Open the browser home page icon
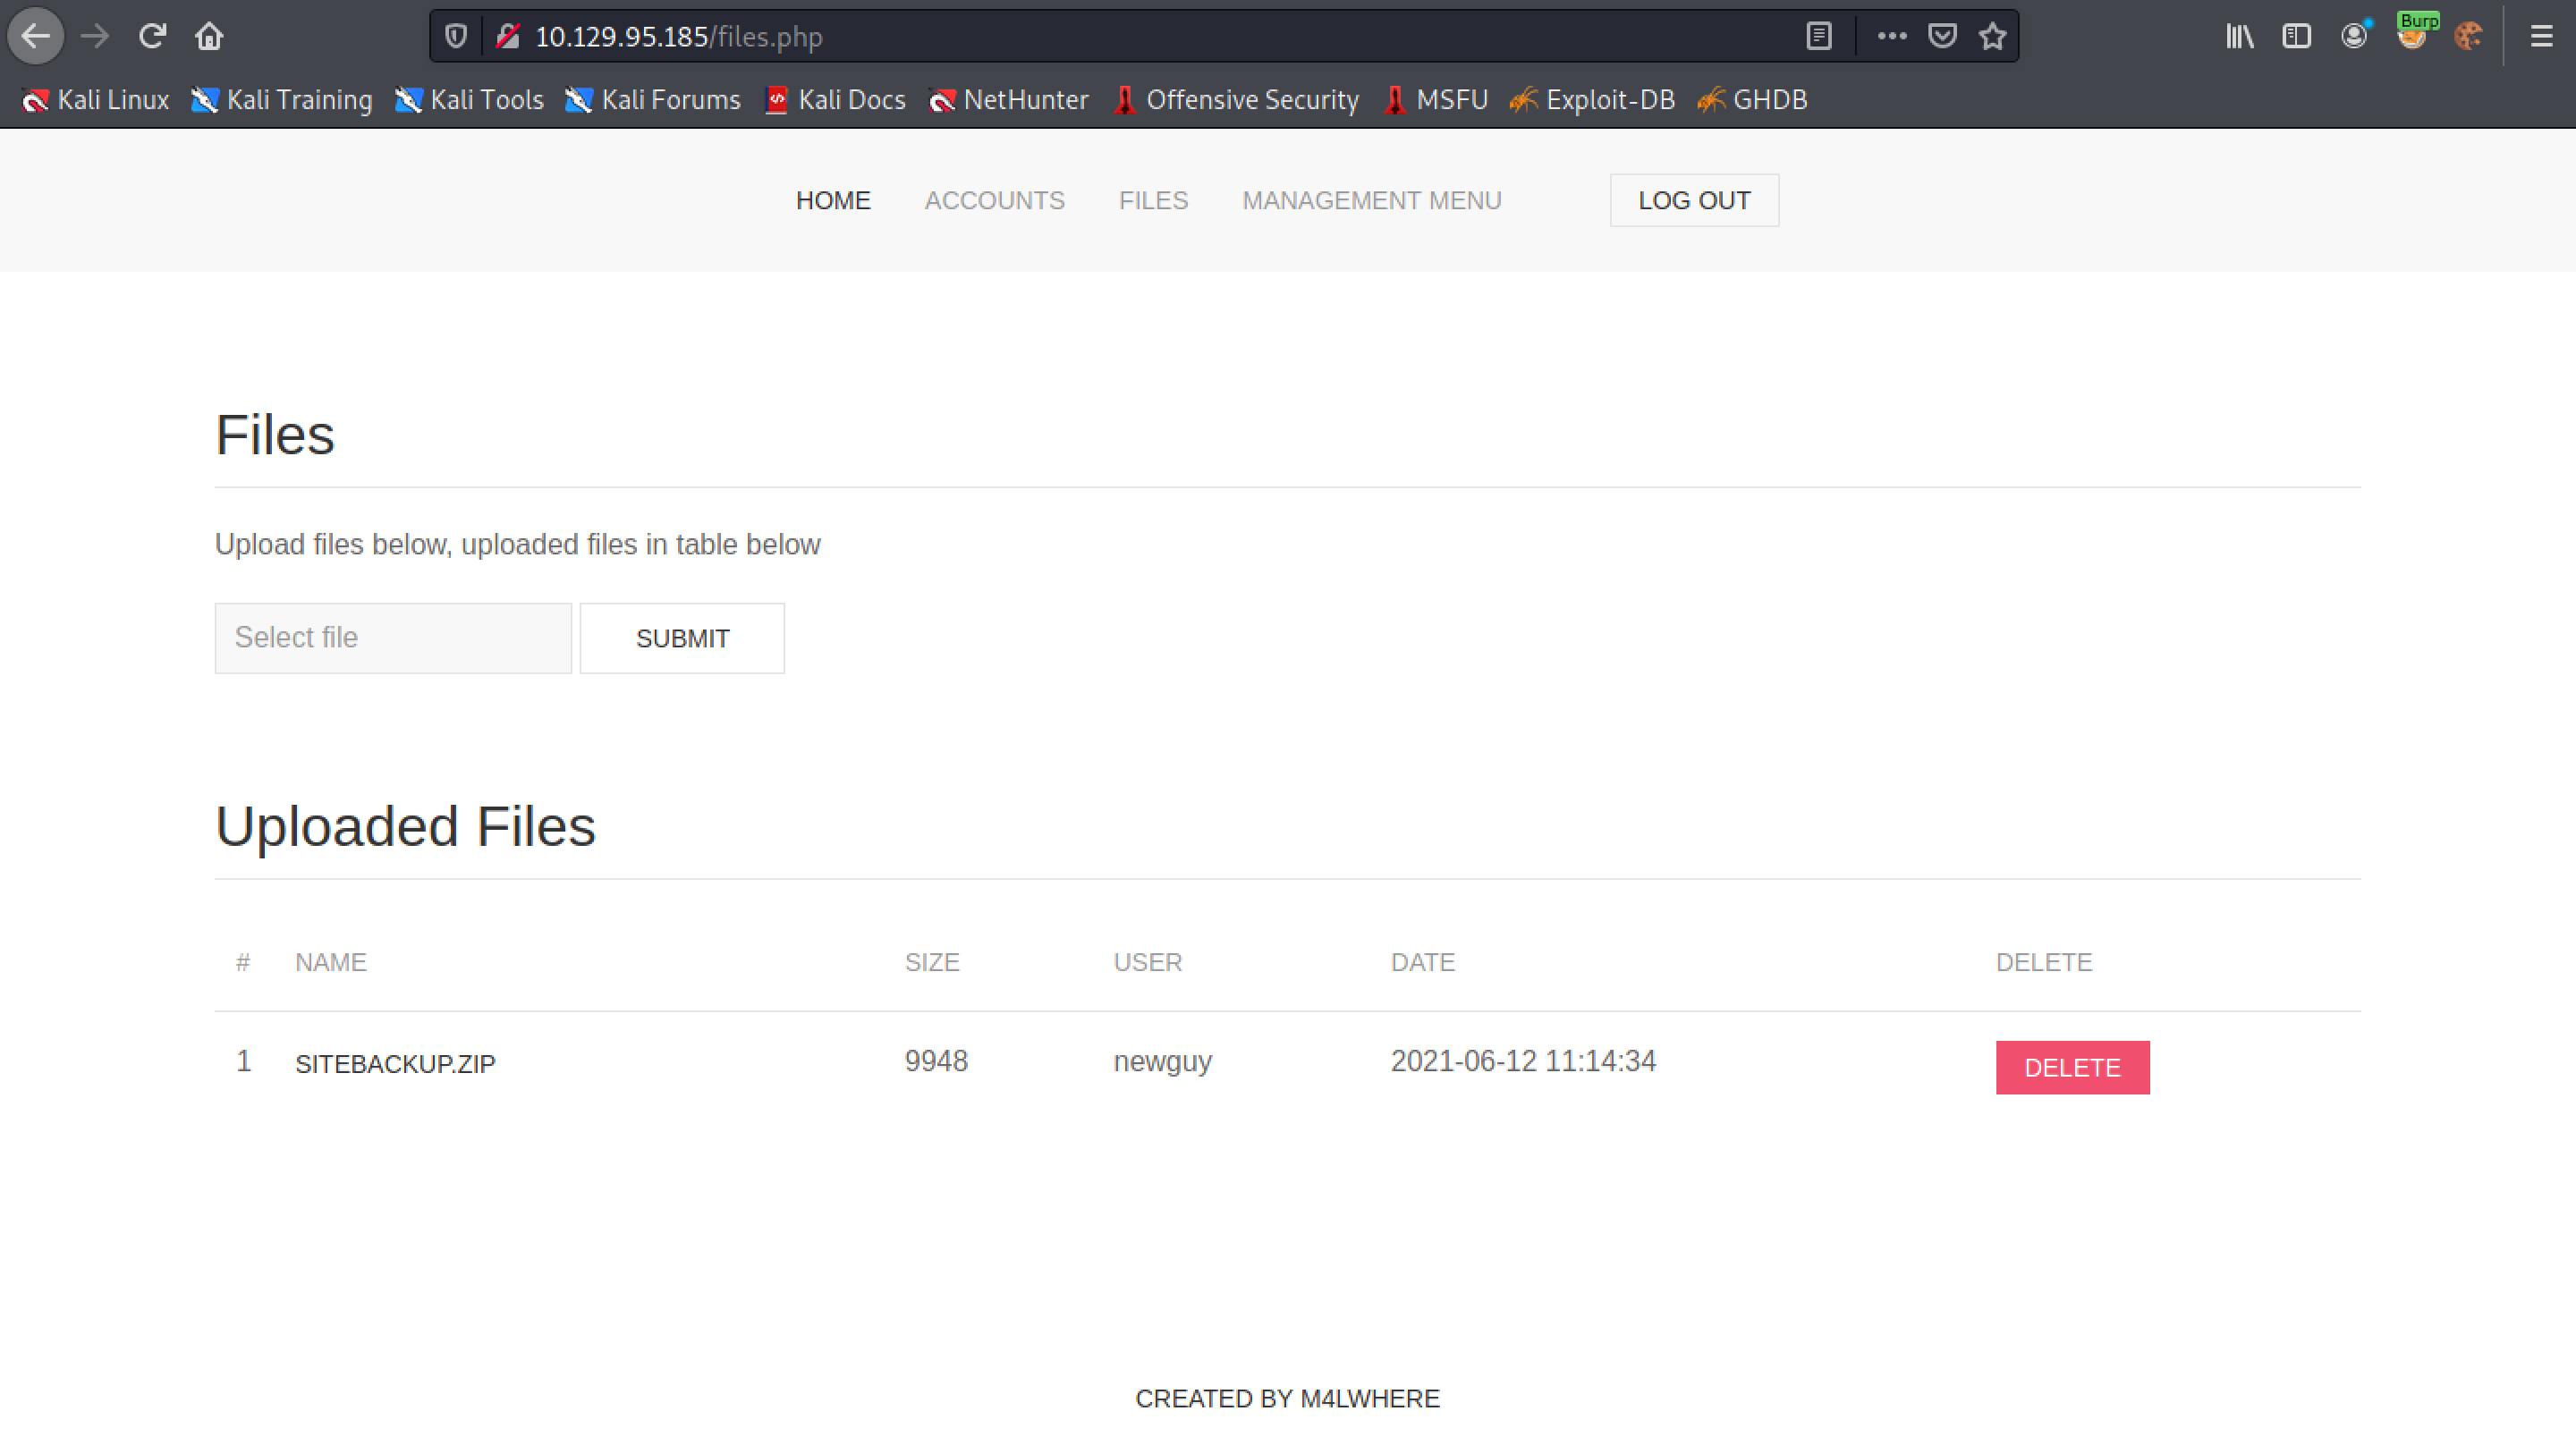 click(x=209, y=36)
